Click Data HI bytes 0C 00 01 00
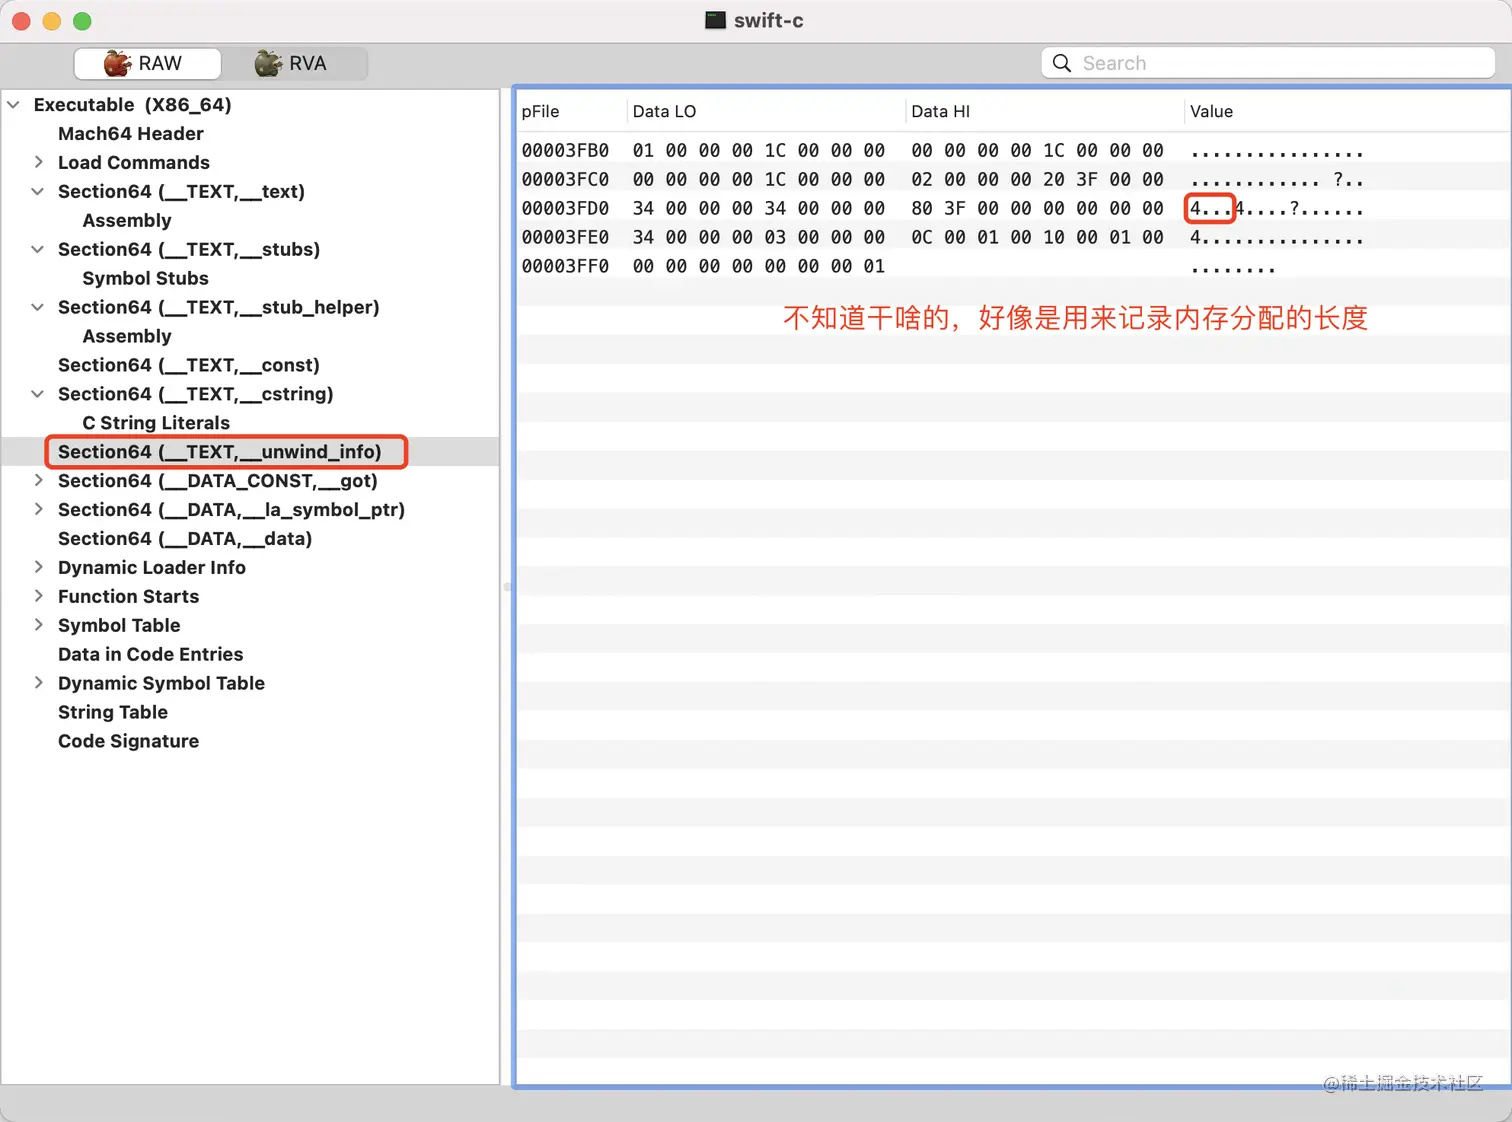1512x1122 pixels. tap(971, 238)
